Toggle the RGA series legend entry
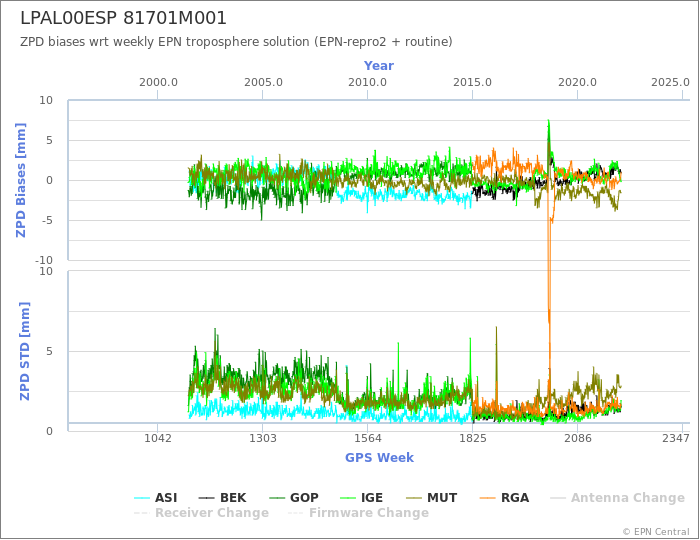This screenshot has height=540, width=700. 504,498
